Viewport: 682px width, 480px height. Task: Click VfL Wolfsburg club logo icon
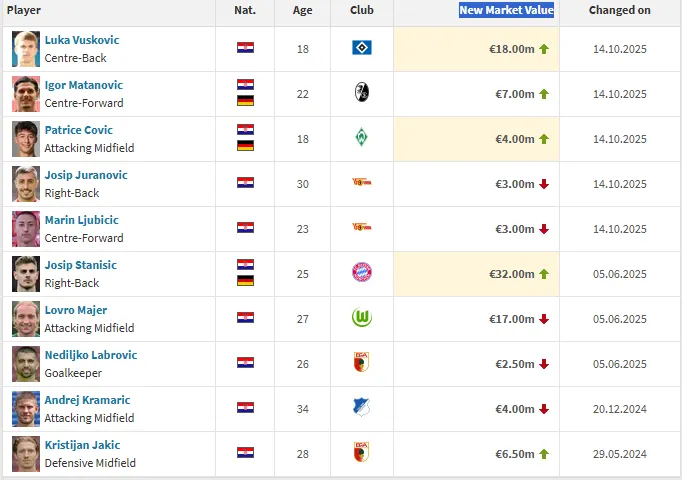362,318
